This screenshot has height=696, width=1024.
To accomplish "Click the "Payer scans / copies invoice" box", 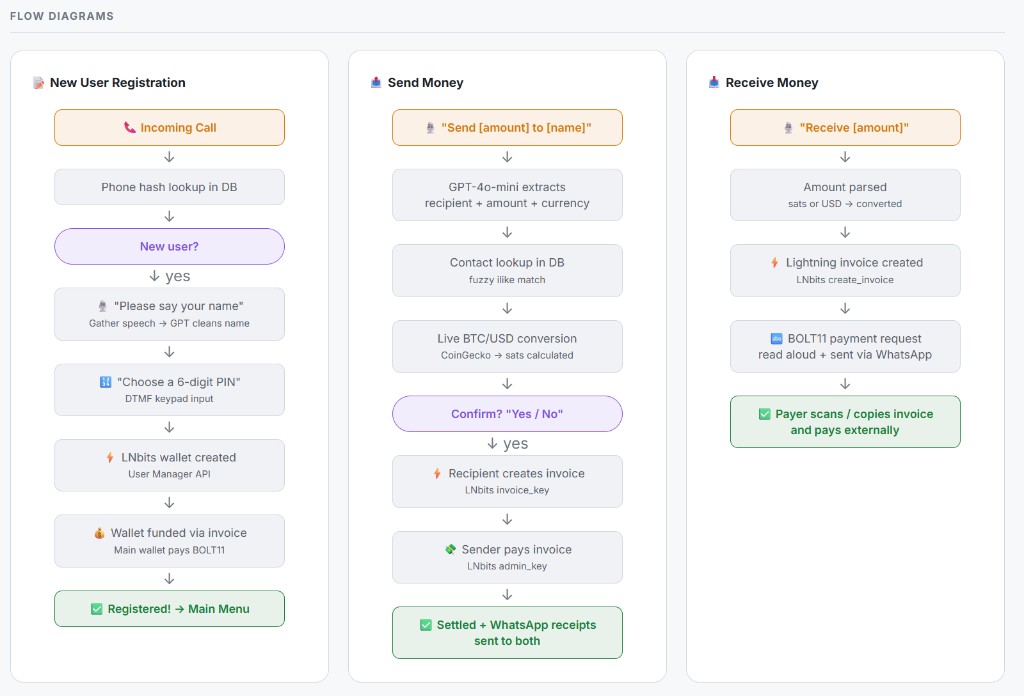I will (845, 422).
